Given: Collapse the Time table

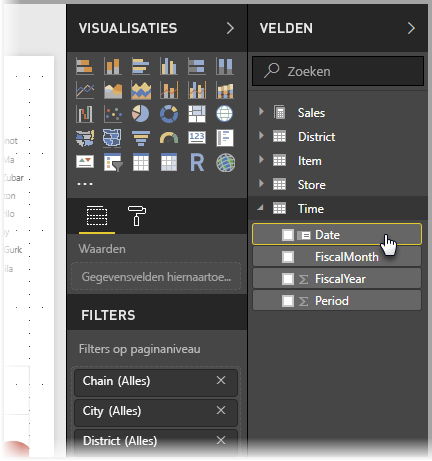Looking at the screenshot, I should pyautogui.click(x=261, y=208).
